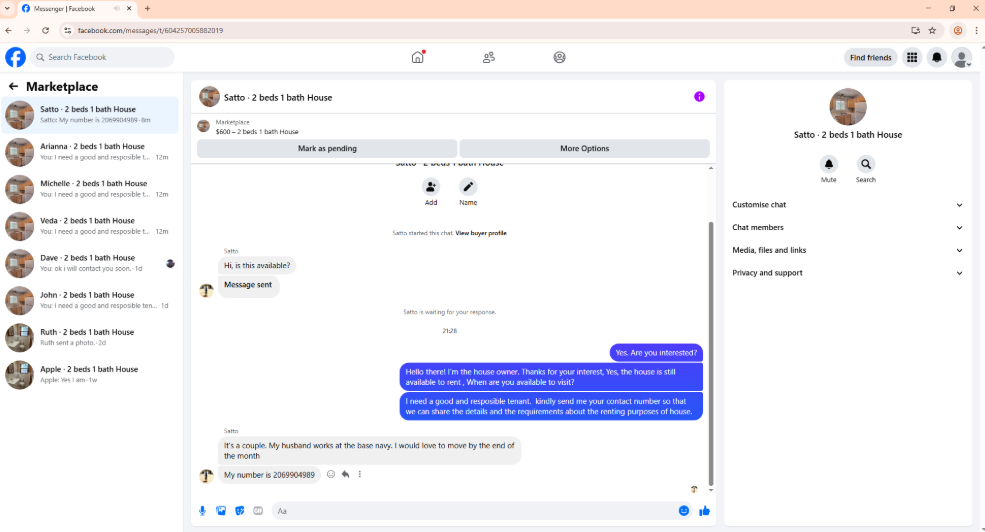
Task: Open the Michelle conversation
Action: 90,189
